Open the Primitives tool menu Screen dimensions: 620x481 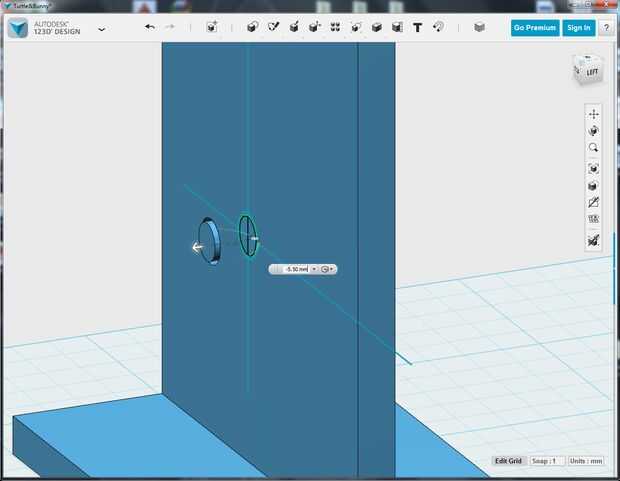tap(252, 27)
